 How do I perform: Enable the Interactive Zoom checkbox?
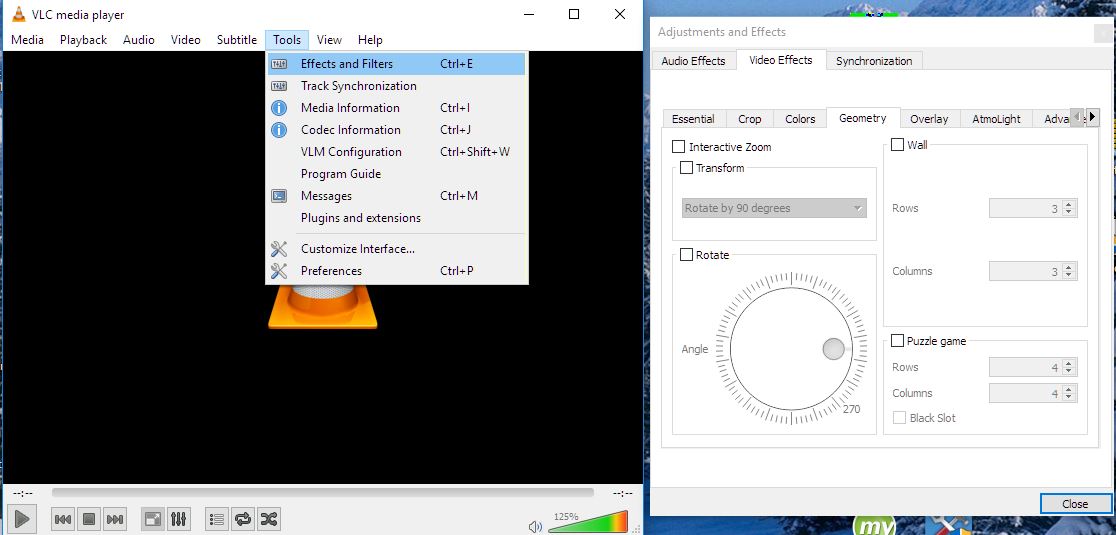point(679,147)
